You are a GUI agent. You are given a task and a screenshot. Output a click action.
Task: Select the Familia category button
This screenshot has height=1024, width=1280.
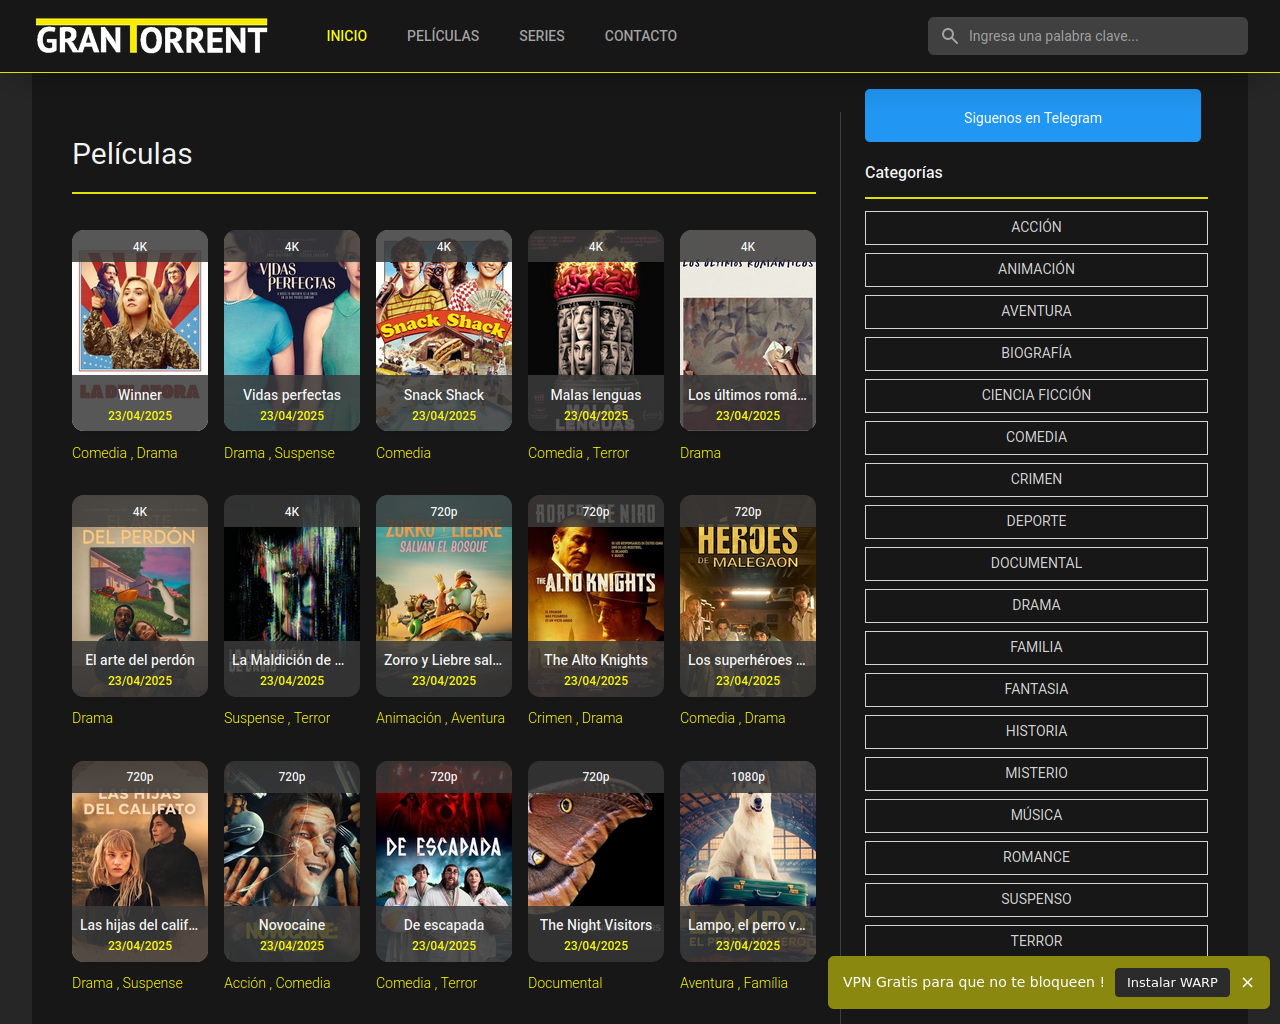1036,648
